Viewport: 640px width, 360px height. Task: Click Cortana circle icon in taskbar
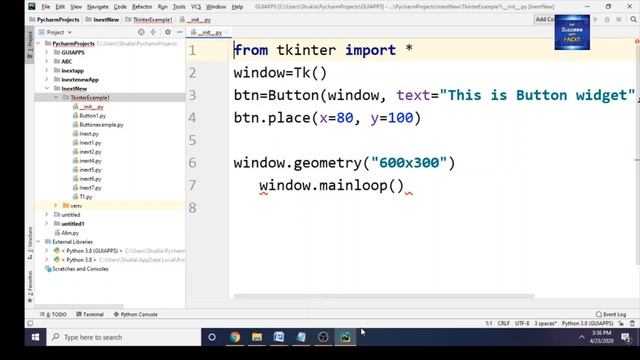click(x=212, y=337)
